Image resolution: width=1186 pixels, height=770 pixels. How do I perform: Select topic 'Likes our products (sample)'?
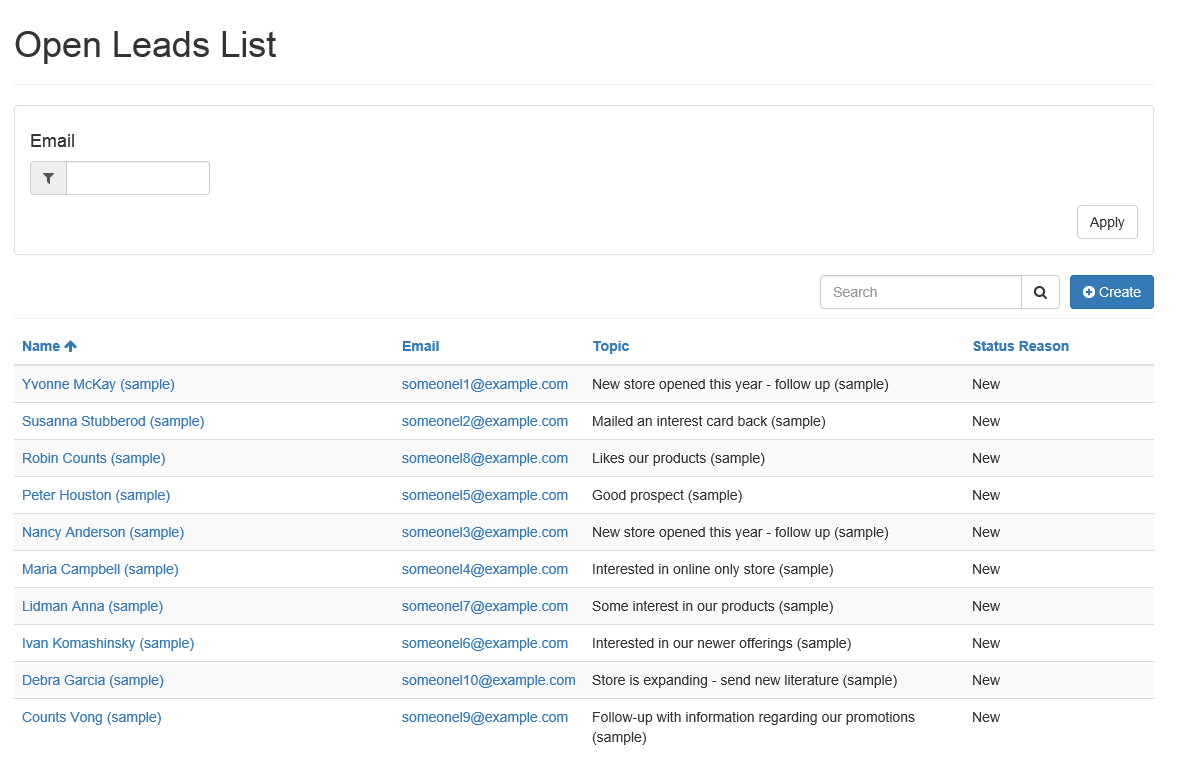click(678, 458)
